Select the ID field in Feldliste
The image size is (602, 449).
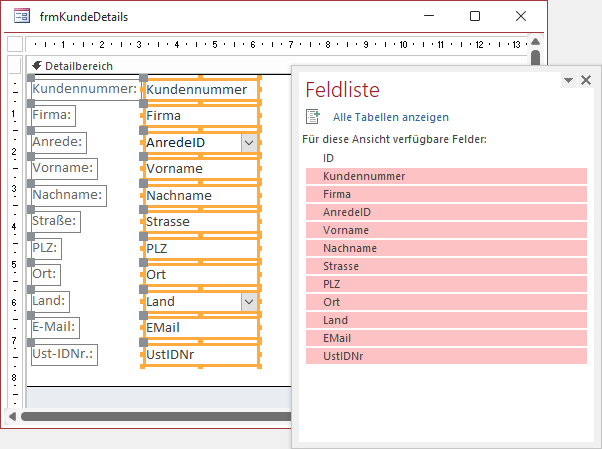coord(446,158)
